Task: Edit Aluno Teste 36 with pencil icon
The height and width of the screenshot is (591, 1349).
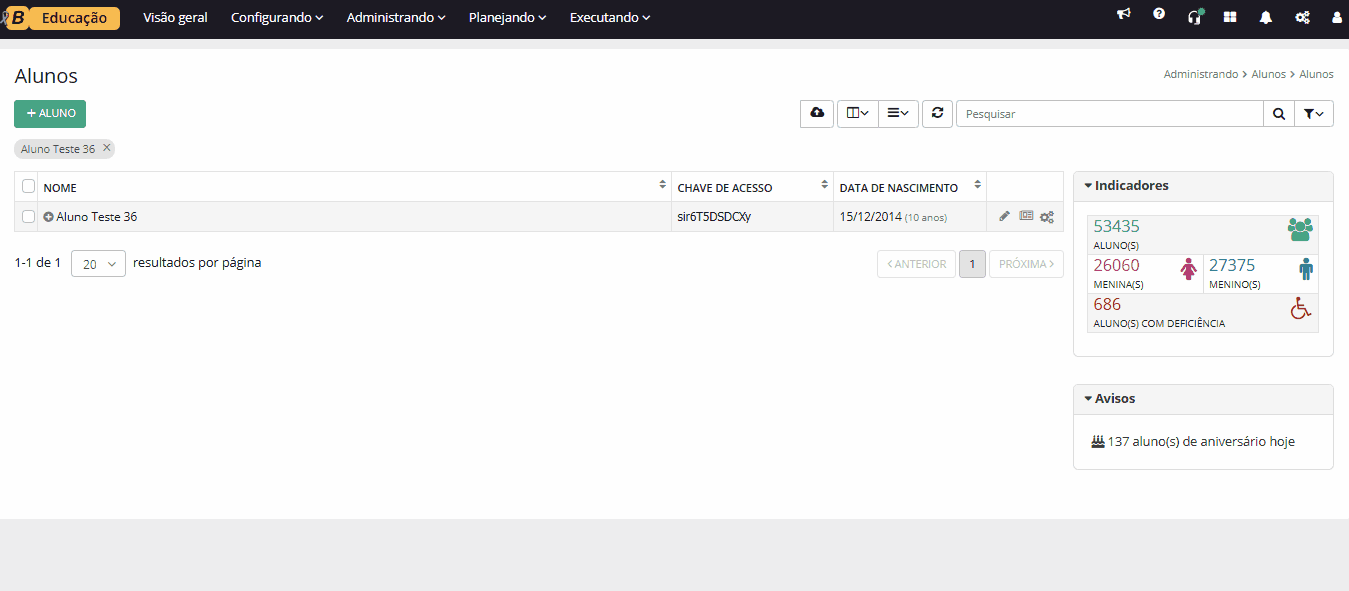Action: 1005,216
